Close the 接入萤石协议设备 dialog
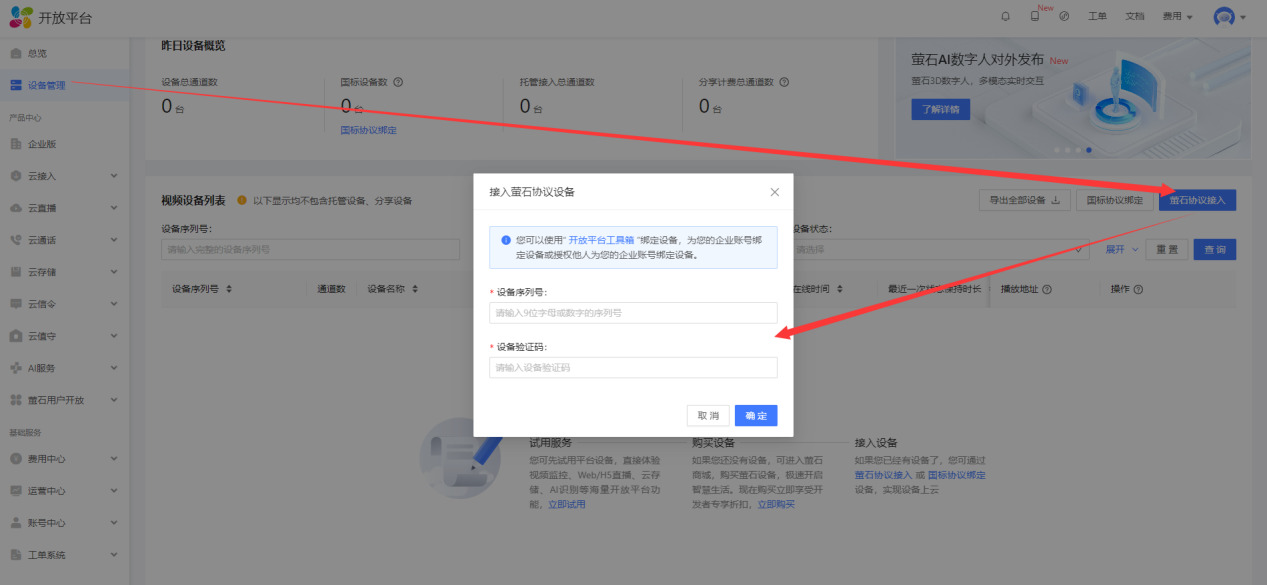1267x585 pixels. [x=774, y=192]
